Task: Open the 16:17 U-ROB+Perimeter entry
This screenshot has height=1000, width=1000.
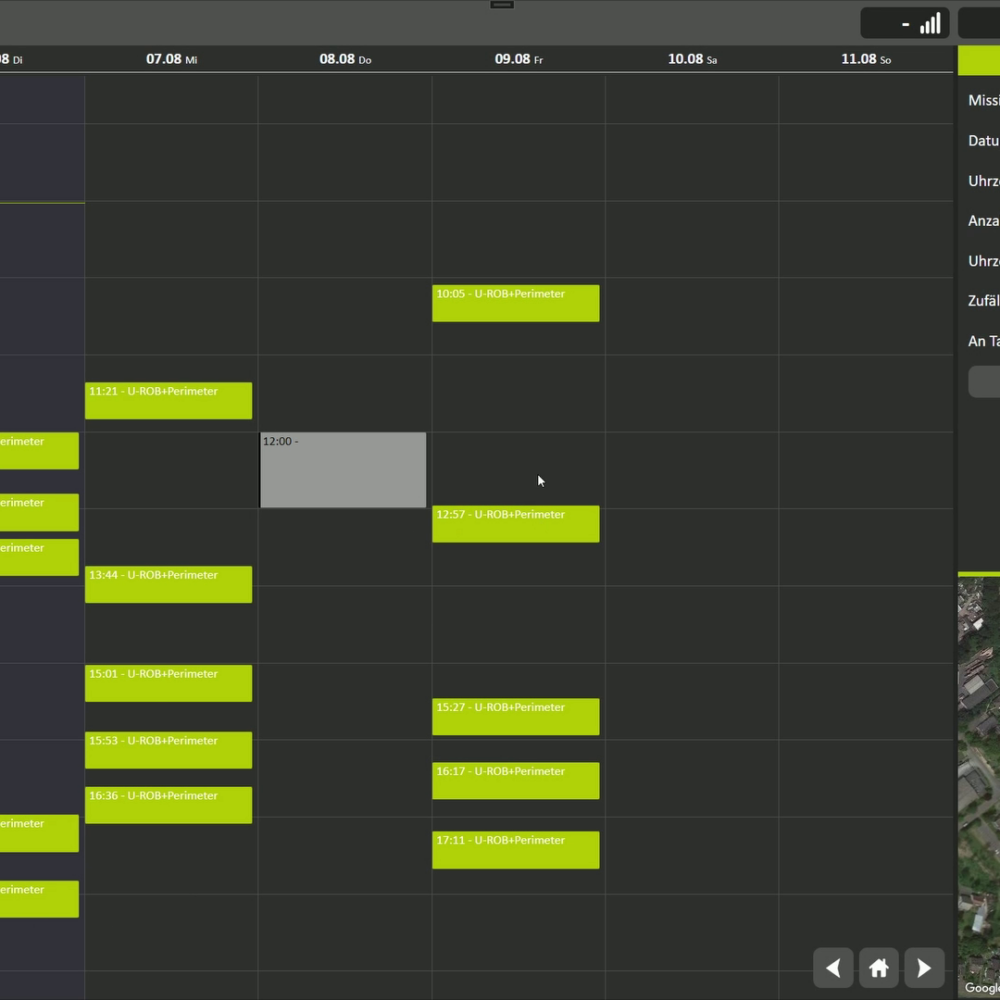Action: (x=516, y=781)
